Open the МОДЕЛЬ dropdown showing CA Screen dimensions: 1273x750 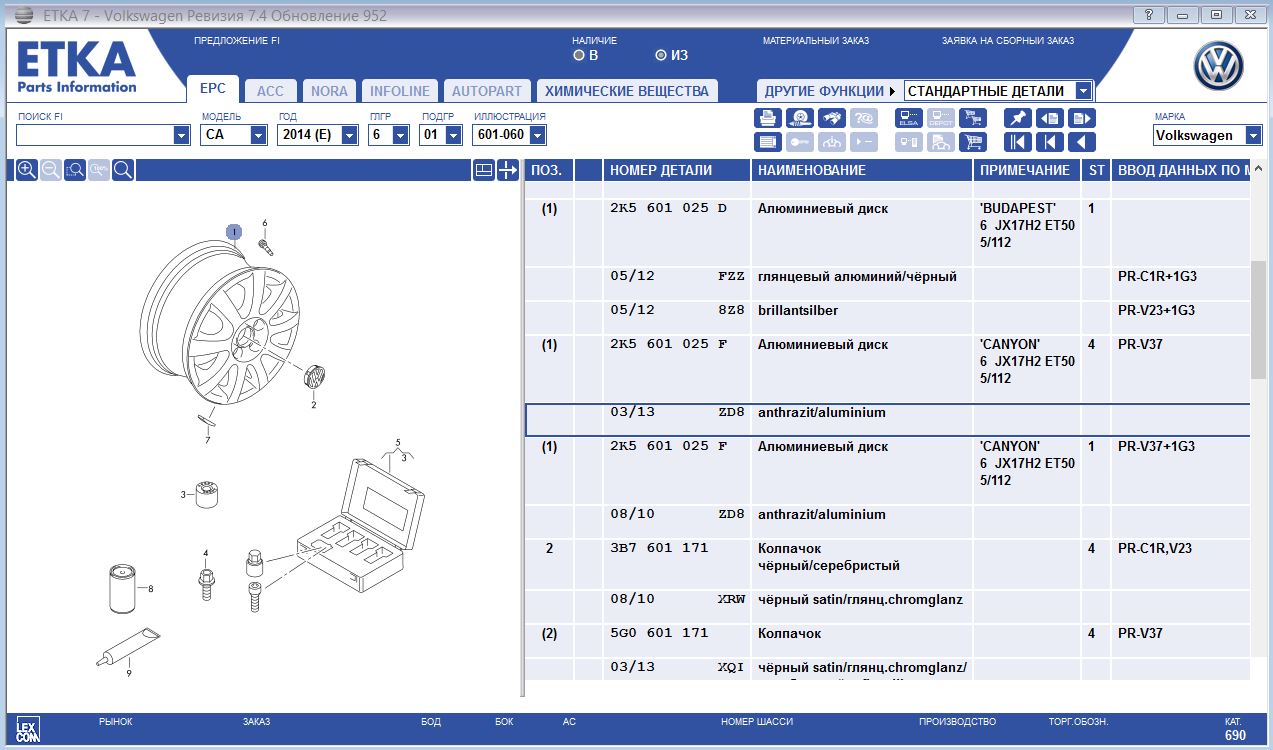pyautogui.click(x=258, y=135)
